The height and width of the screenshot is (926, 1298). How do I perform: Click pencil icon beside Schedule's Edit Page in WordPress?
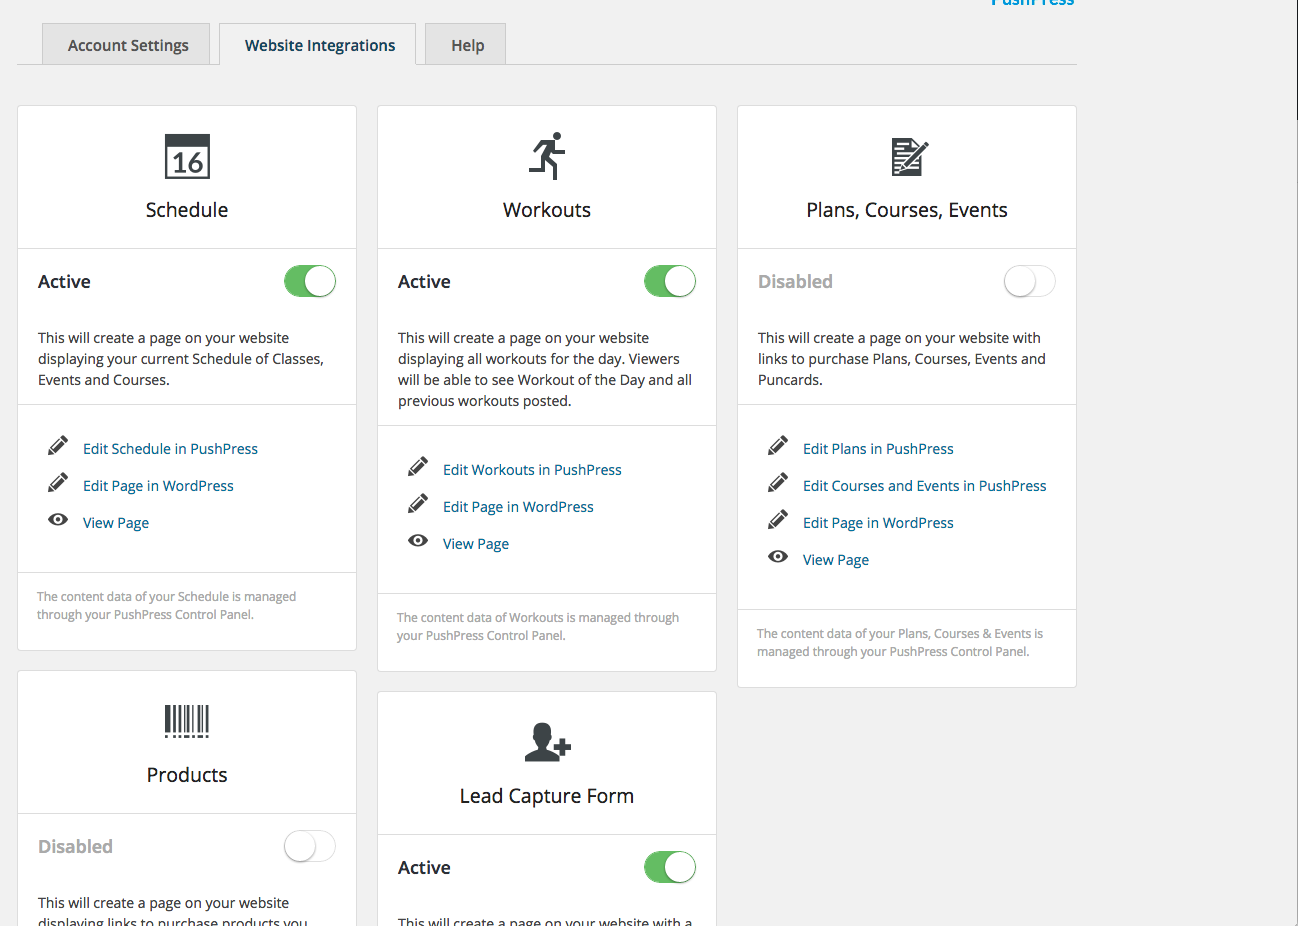(x=58, y=482)
